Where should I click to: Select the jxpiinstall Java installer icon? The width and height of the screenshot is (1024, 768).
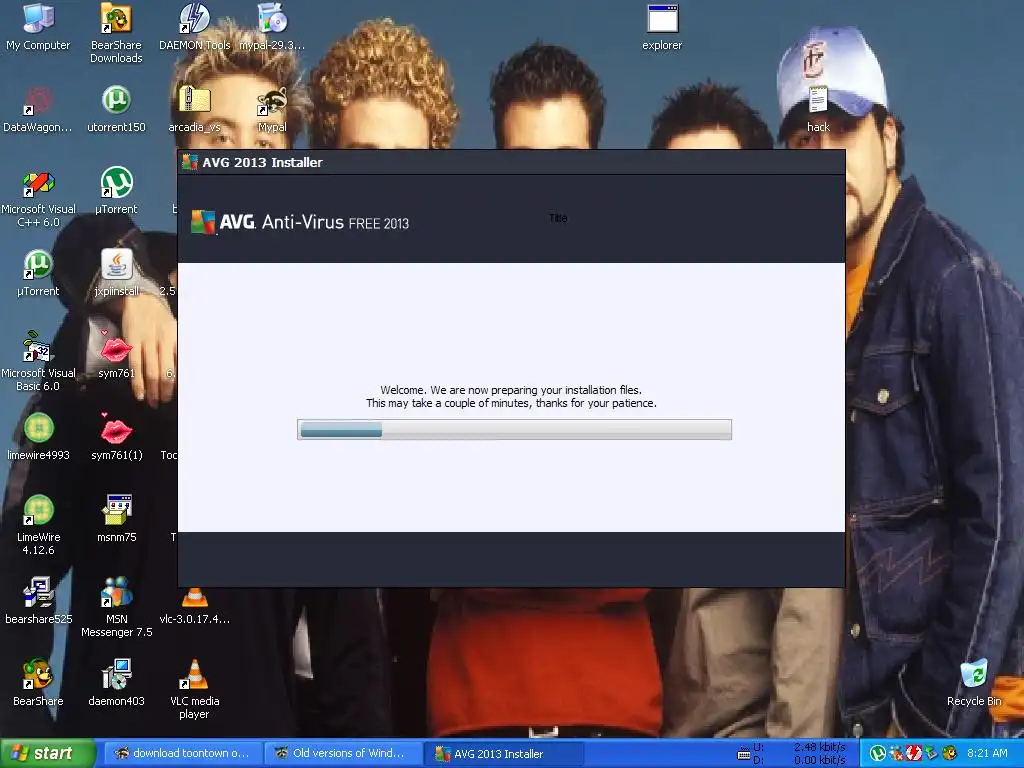point(116,273)
